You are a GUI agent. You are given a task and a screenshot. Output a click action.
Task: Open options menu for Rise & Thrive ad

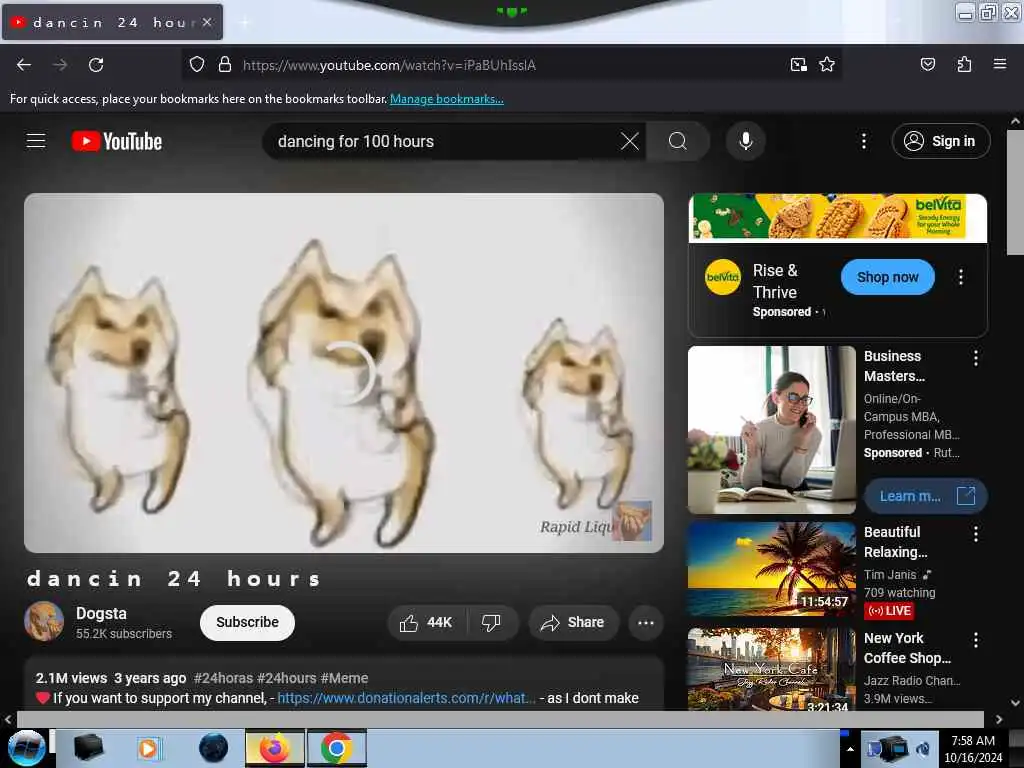coord(960,278)
